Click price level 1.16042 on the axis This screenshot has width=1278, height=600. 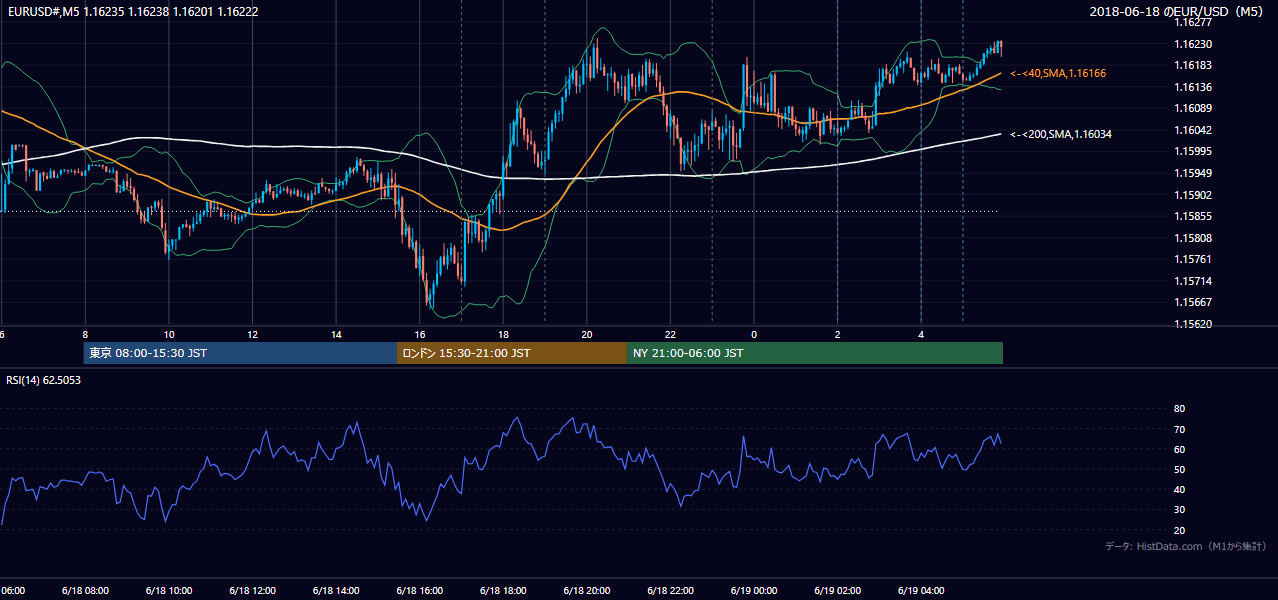click(x=1193, y=130)
